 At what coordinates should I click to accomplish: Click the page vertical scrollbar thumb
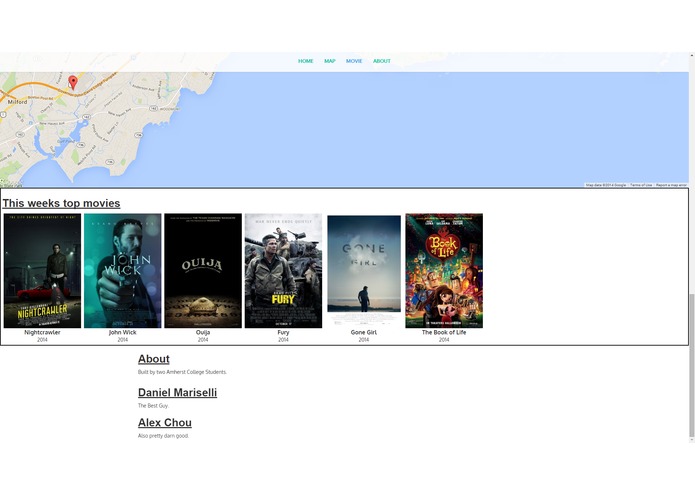point(692,365)
